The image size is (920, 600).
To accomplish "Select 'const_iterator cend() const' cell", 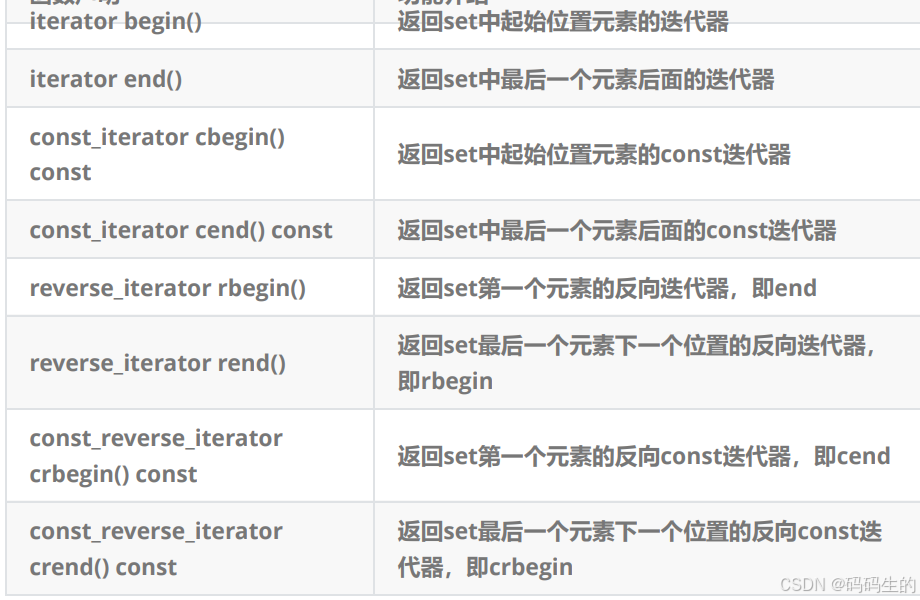I will click(181, 230).
